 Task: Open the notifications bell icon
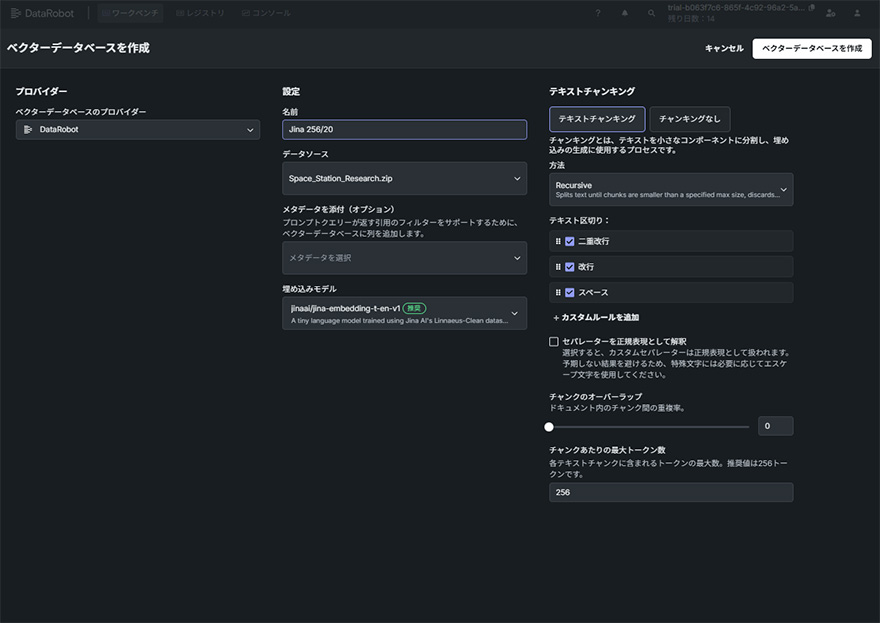(625, 13)
